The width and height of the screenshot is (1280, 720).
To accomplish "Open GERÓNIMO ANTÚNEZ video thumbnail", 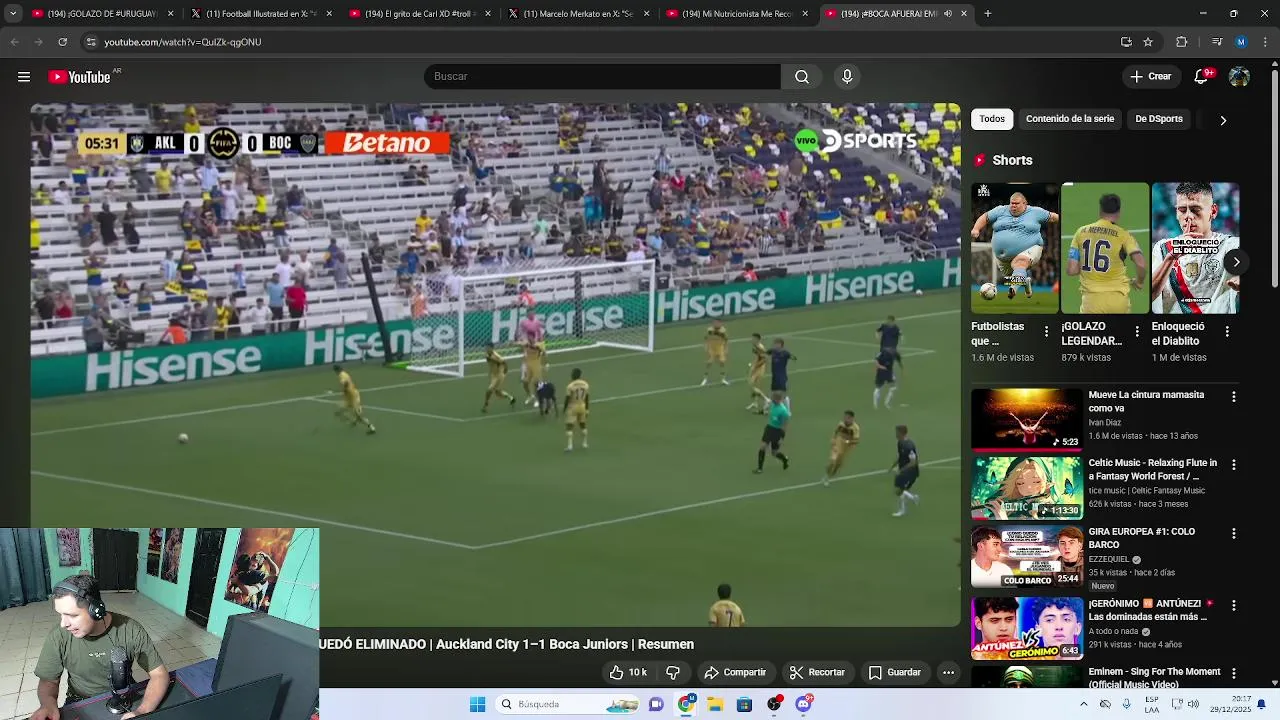I will 1027,628.
